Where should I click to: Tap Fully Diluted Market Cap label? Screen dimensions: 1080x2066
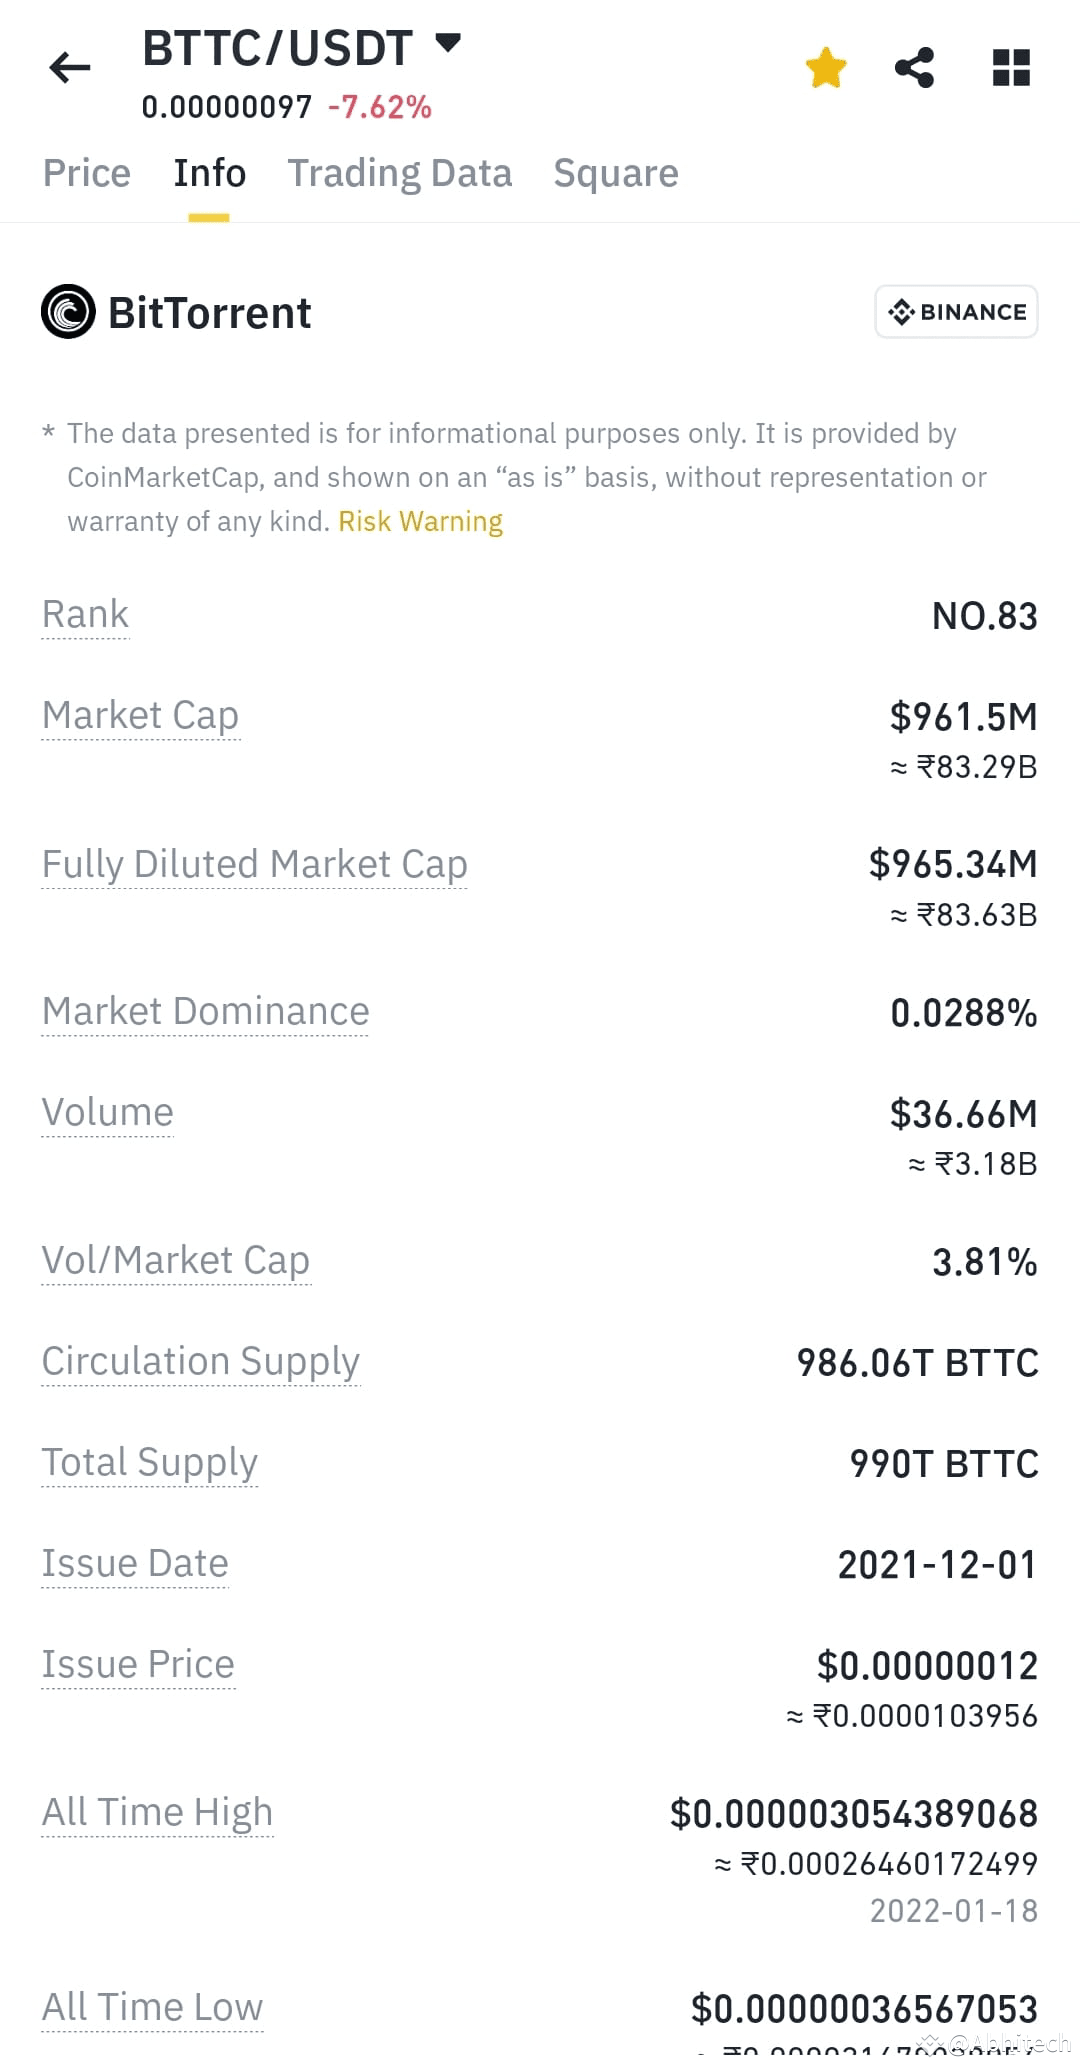[x=255, y=864]
